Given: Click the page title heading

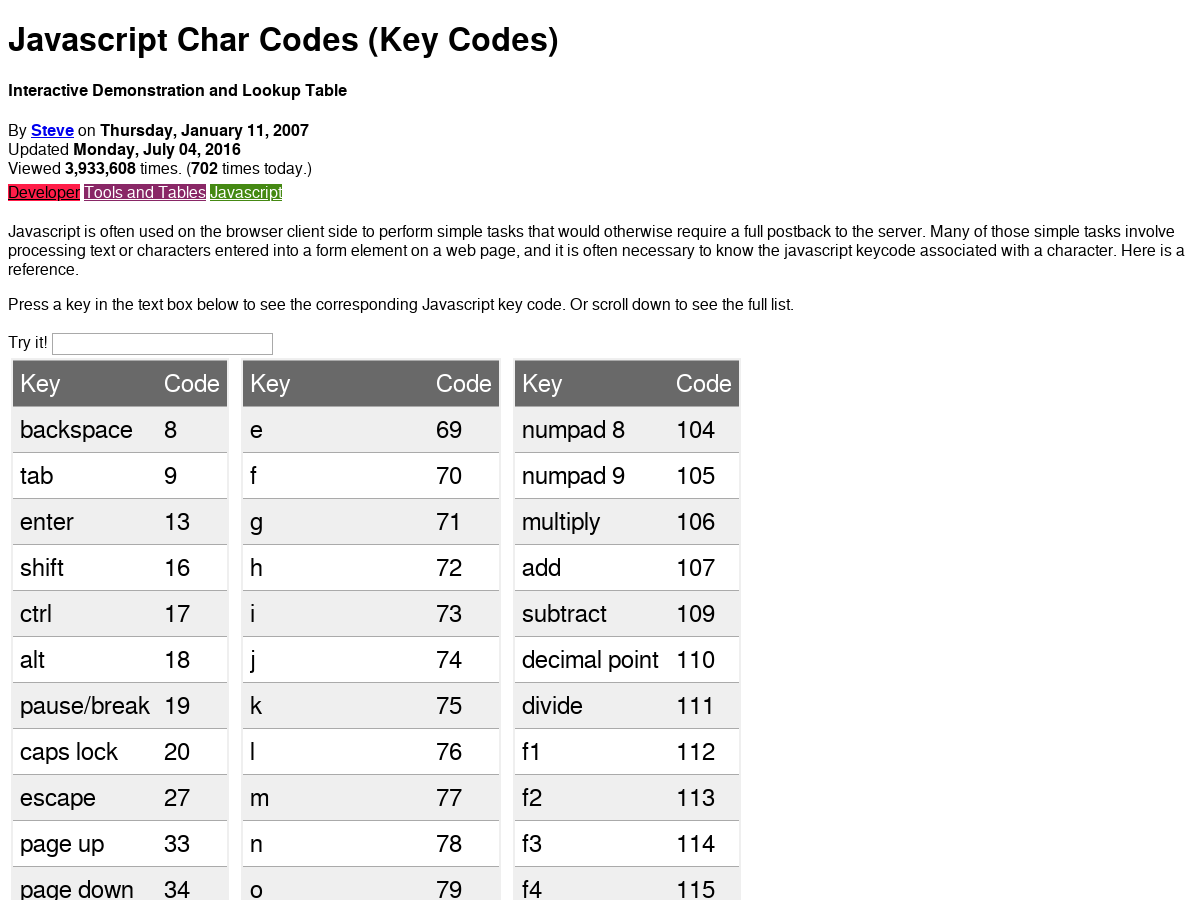Looking at the screenshot, I should coord(283,40).
